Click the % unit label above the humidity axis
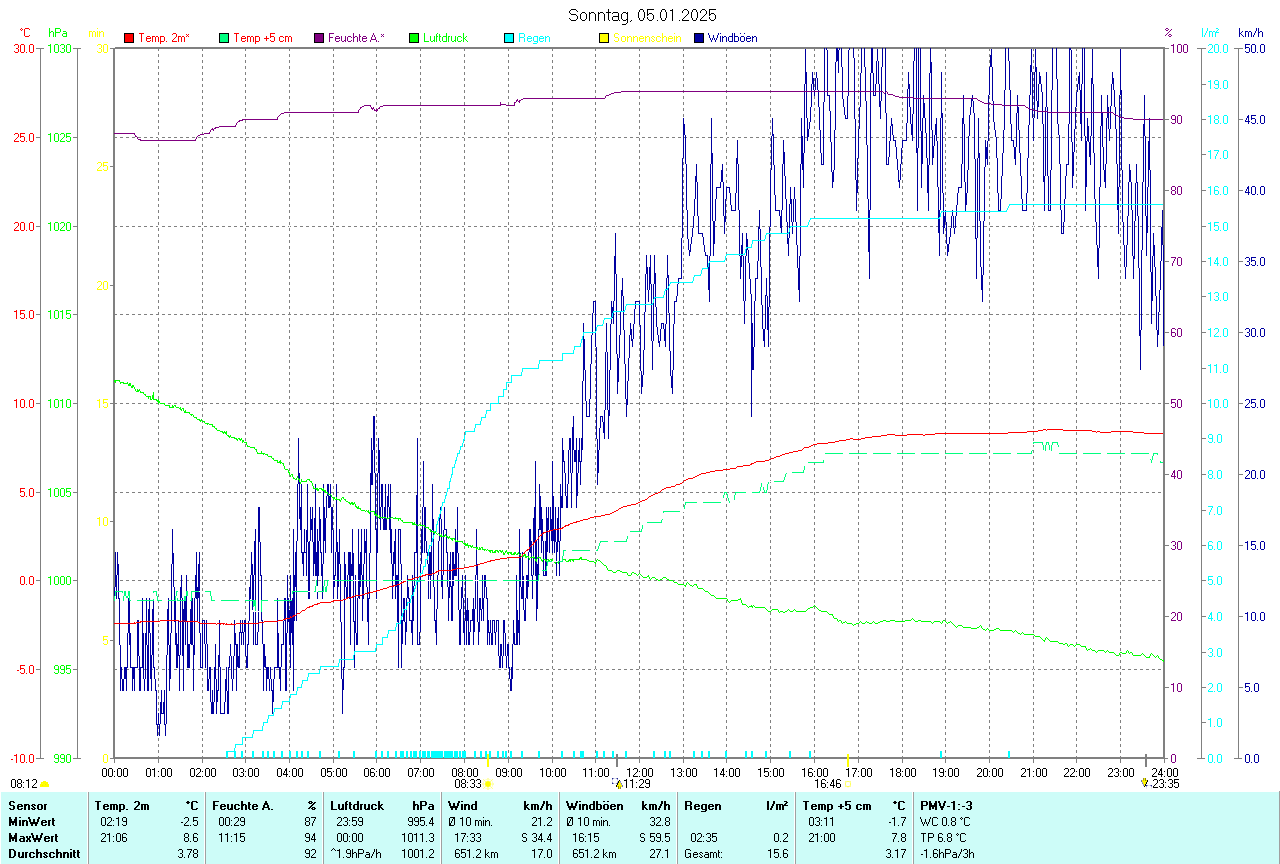Screen dimensions: 1280x864 click(1168, 33)
